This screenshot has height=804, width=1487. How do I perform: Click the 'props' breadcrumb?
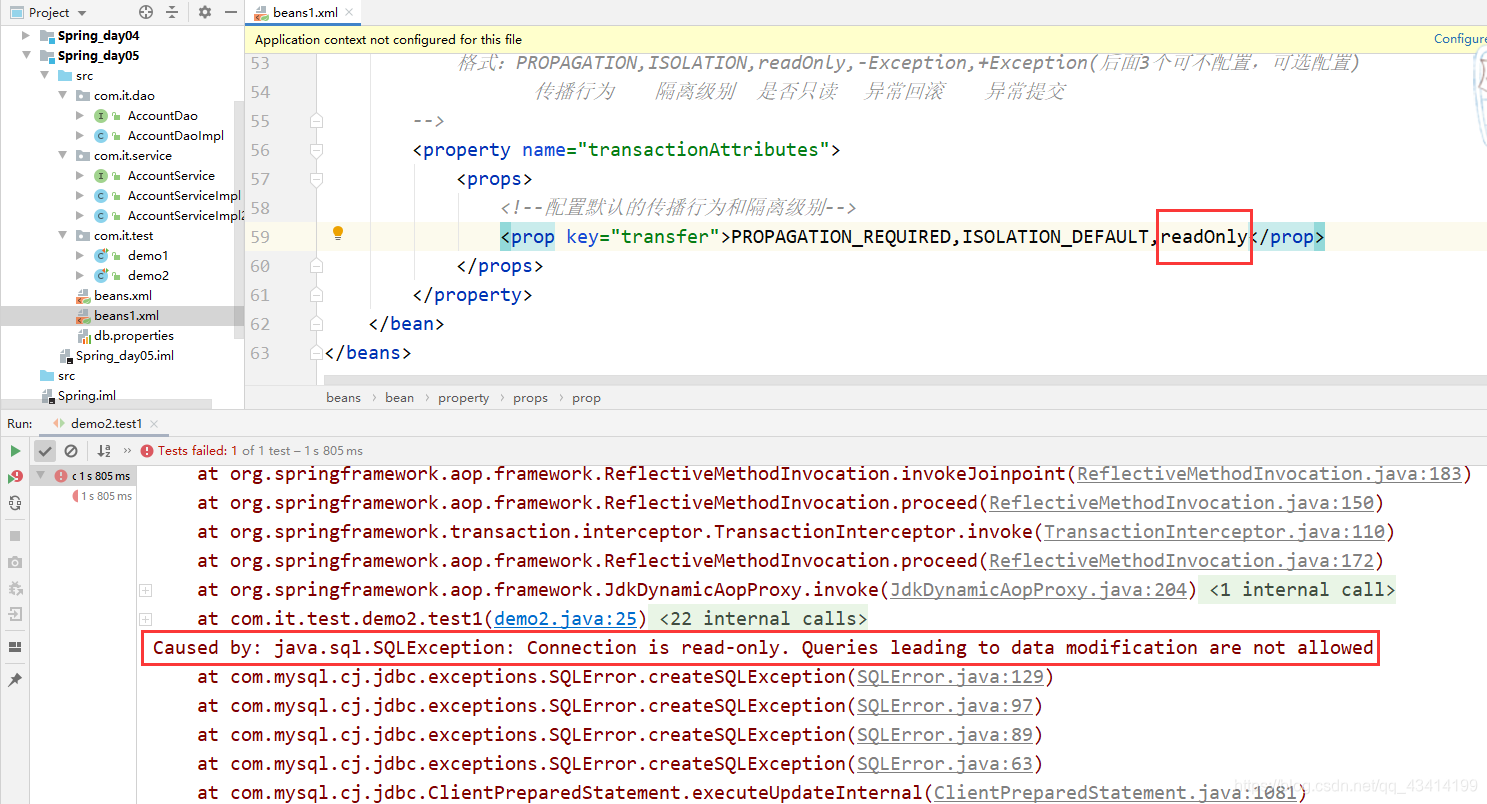click(x=530, y=397)
